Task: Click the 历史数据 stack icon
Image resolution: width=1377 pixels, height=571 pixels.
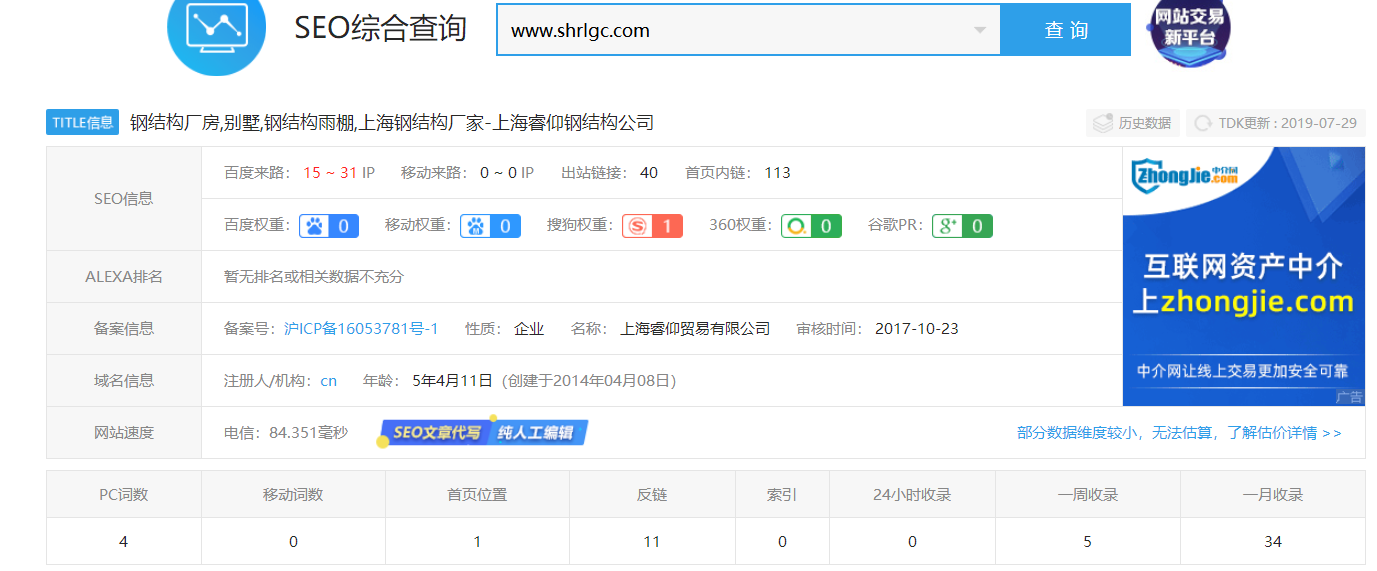Action: pos(1103,123)
